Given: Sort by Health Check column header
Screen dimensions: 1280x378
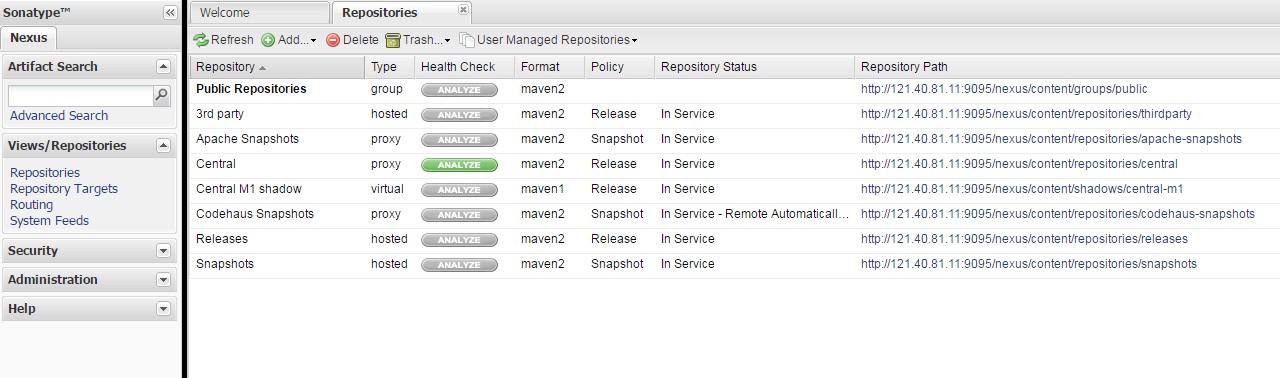Looking at the screenshot, I should point(465,67).
